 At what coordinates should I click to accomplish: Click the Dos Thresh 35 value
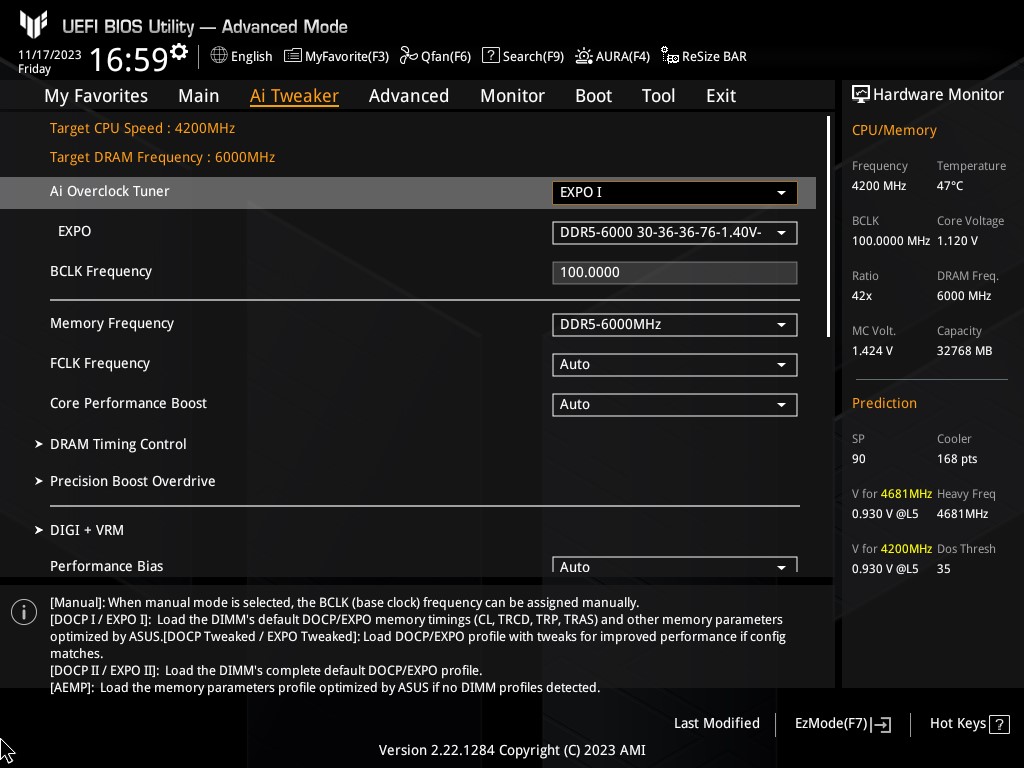point(943,569)
